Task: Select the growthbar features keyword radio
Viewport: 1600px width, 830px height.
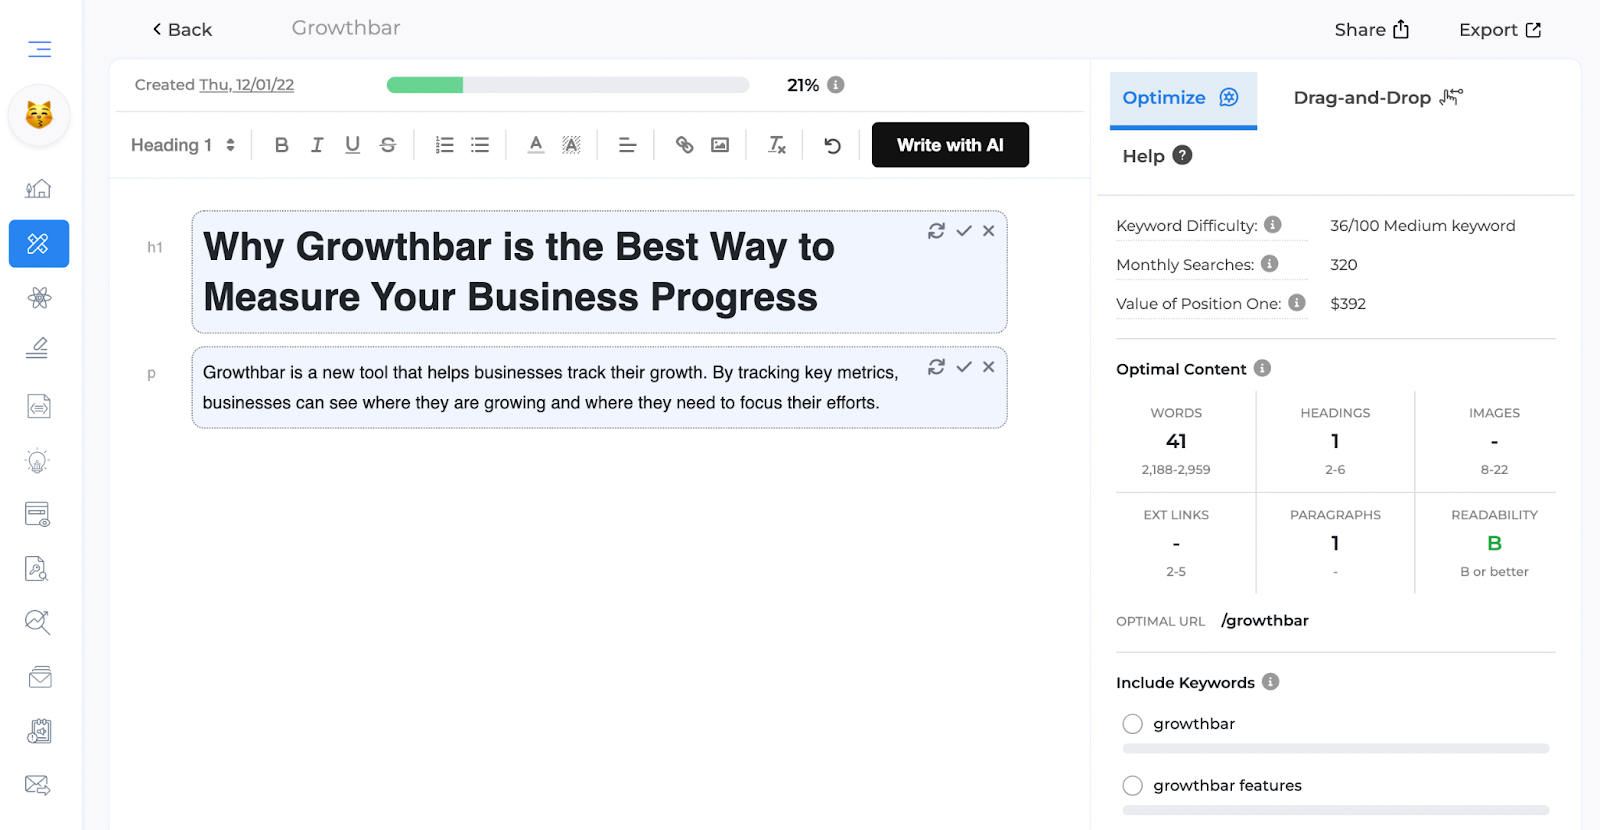Action: (x=1132, y=786)
